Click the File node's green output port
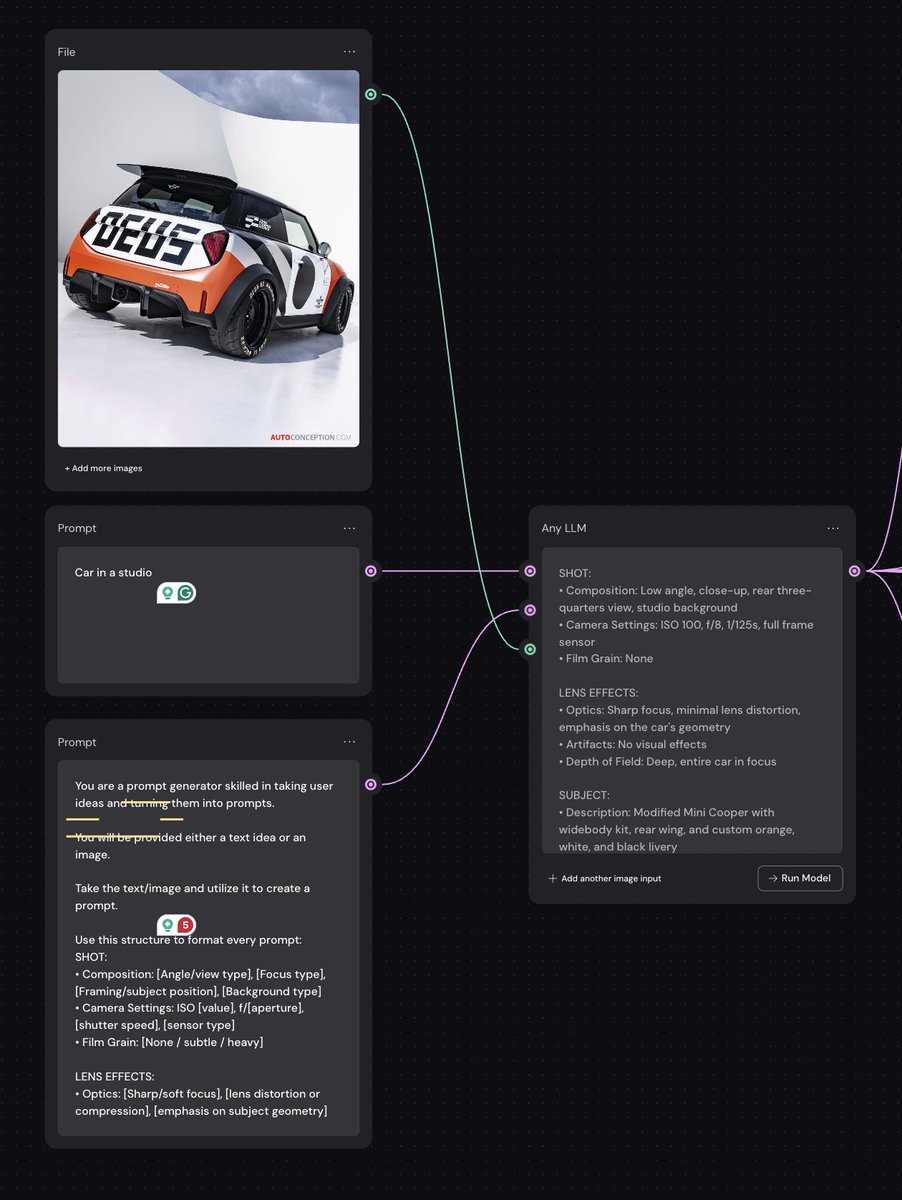Screen dimensions: 902x1200 click(x=371, y=94)
